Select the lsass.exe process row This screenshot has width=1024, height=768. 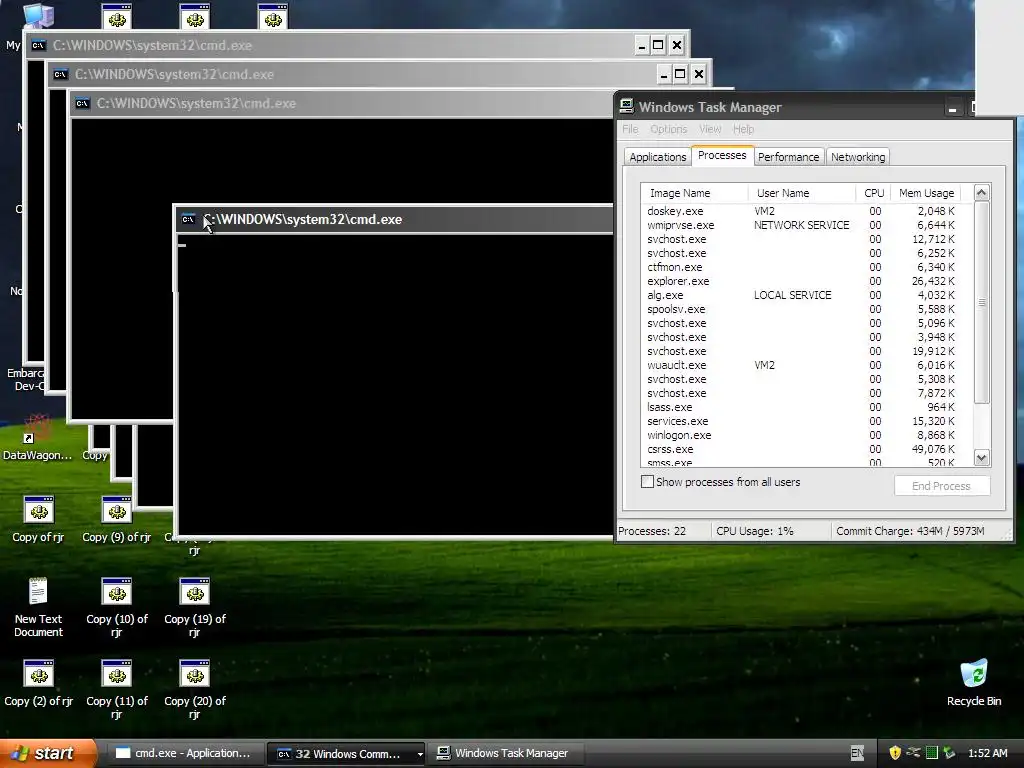[801, 408]
